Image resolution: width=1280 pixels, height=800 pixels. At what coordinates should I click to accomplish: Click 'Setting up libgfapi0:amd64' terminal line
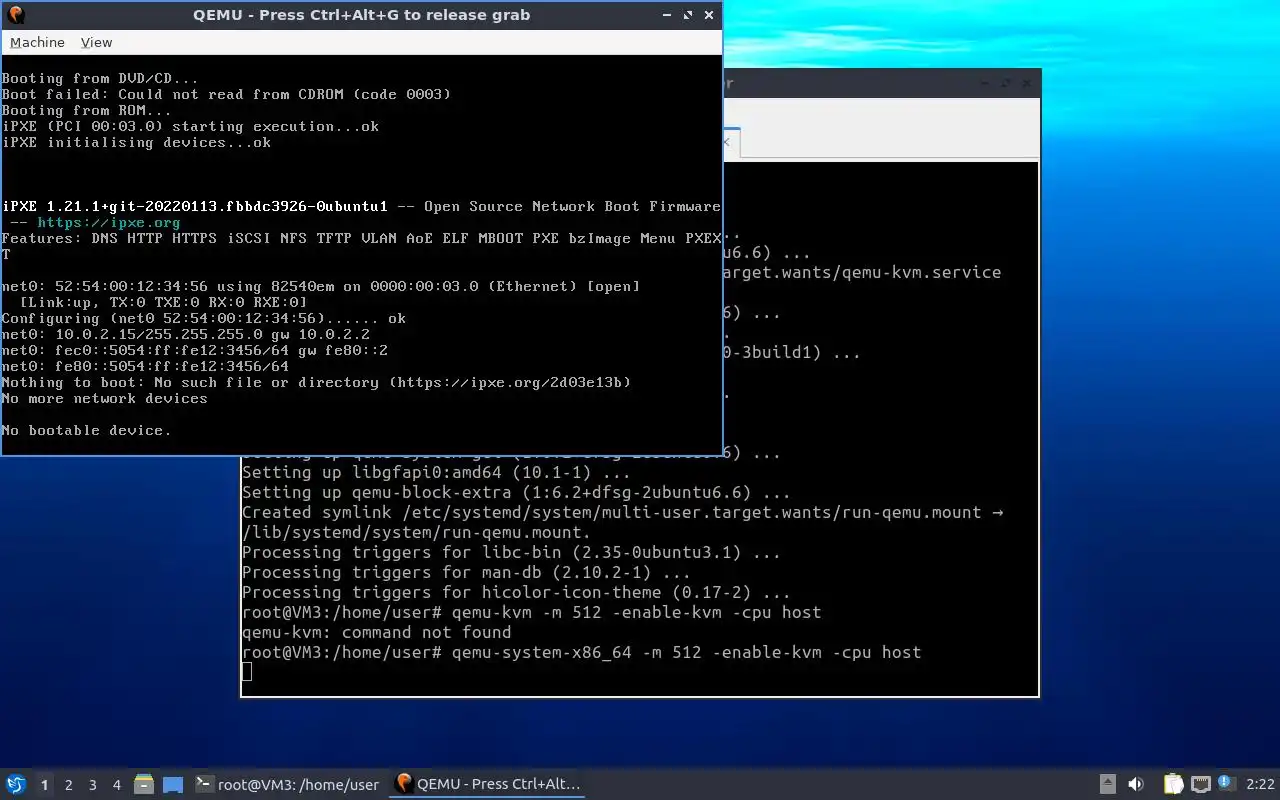tap(436, 472)
